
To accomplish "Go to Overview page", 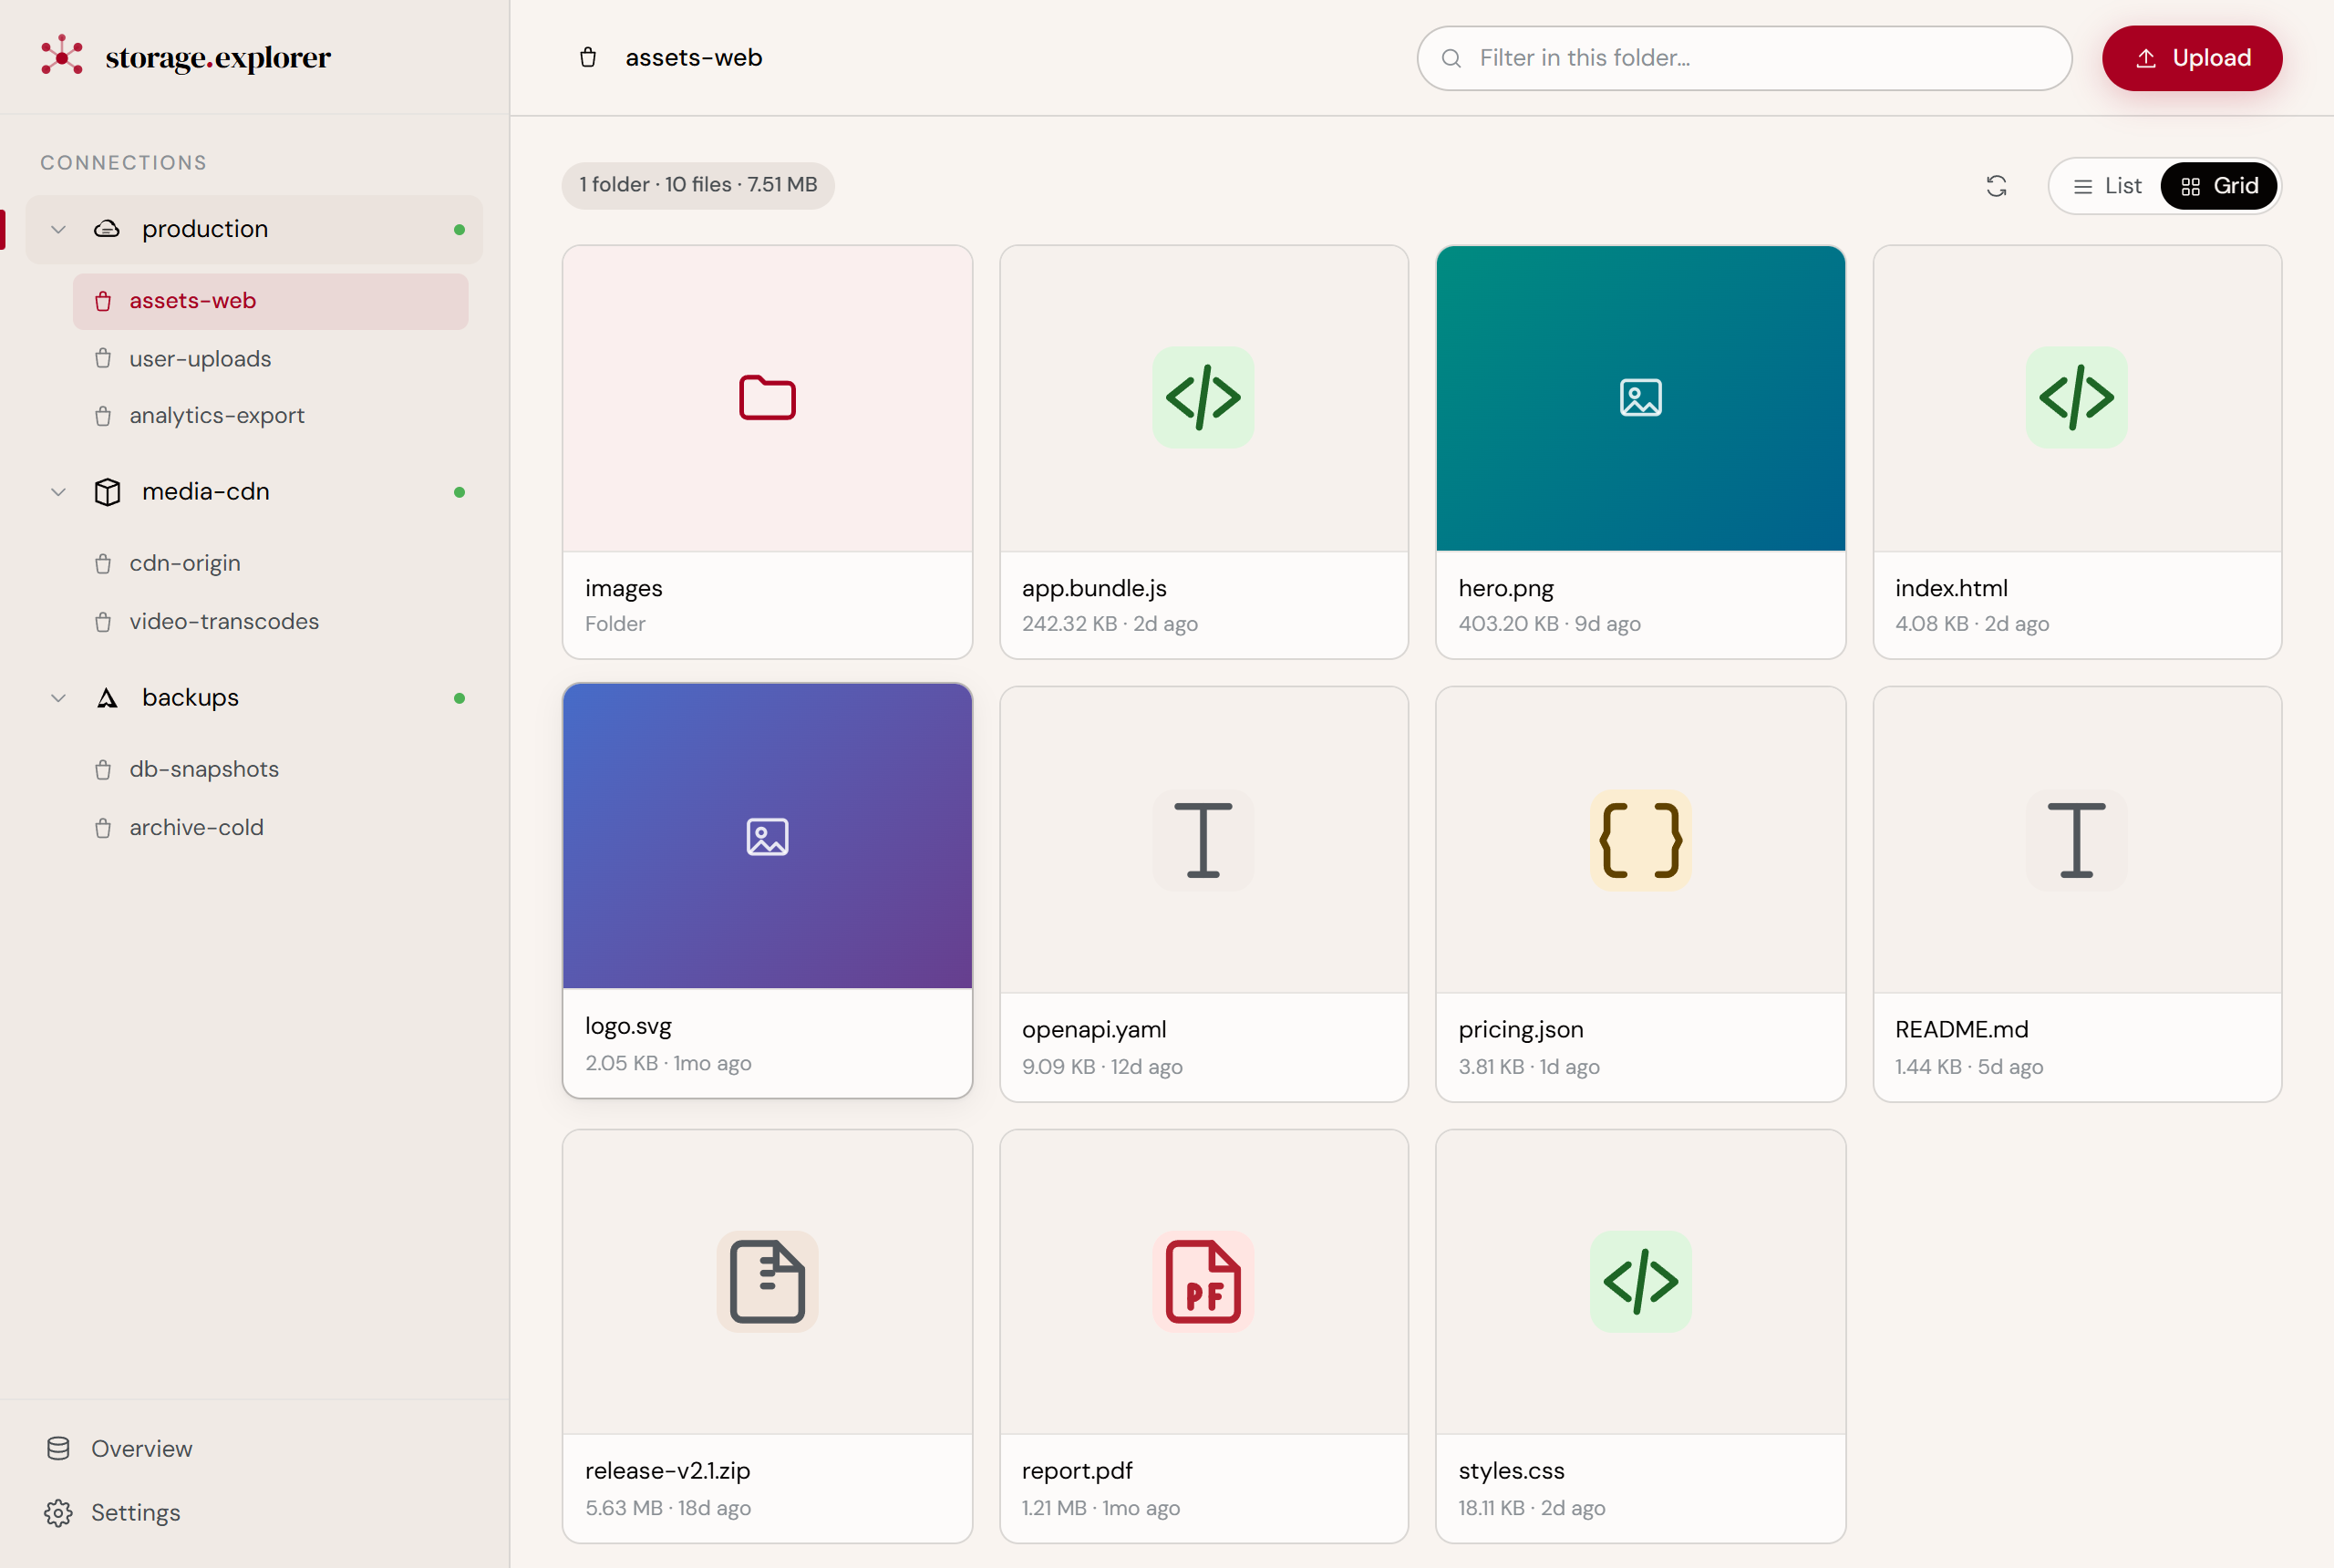I will pos(254,1448).
